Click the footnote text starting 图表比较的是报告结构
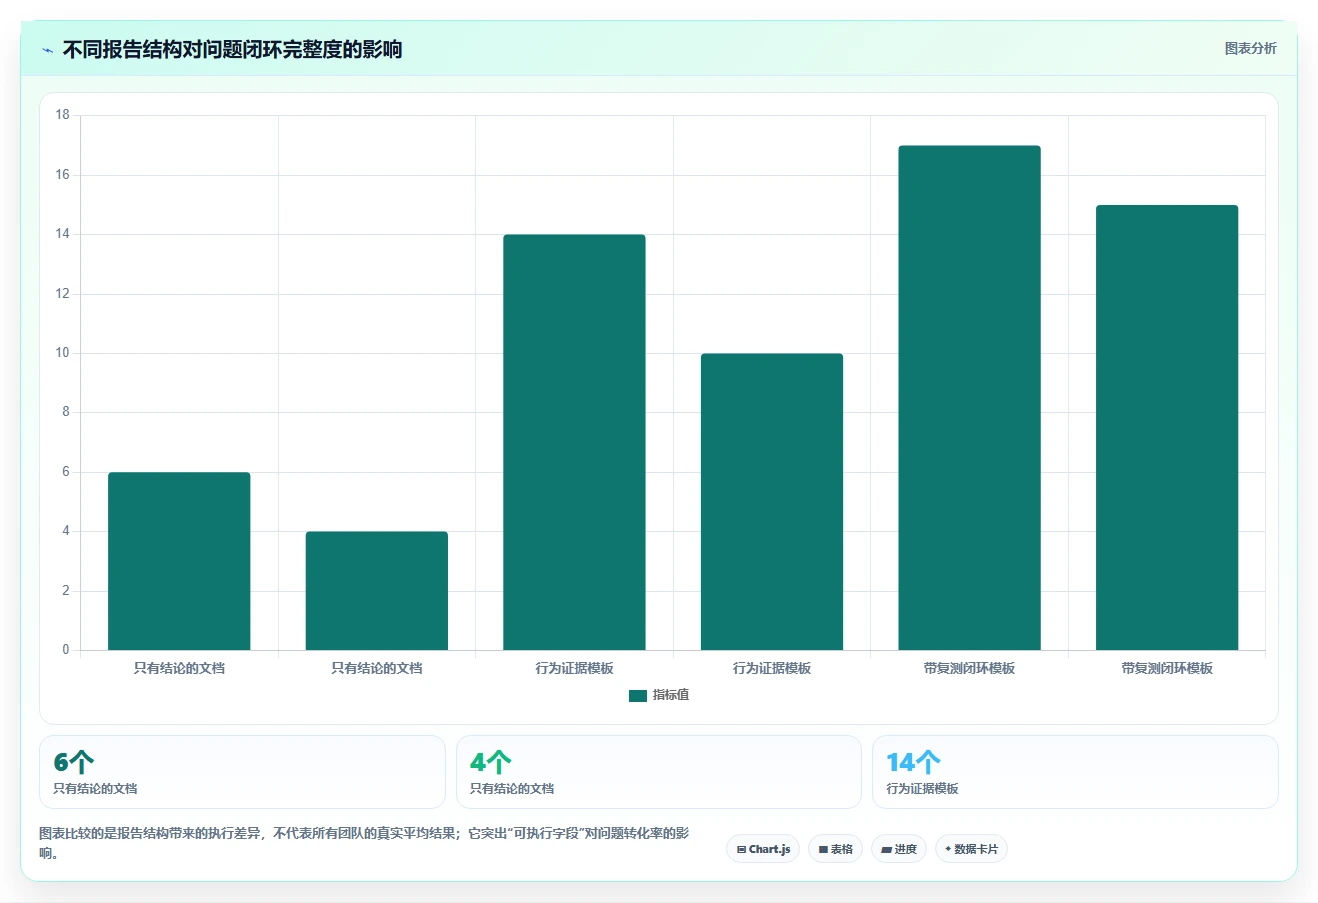The height and width of the screenshot is (903, 1318). 364,843
